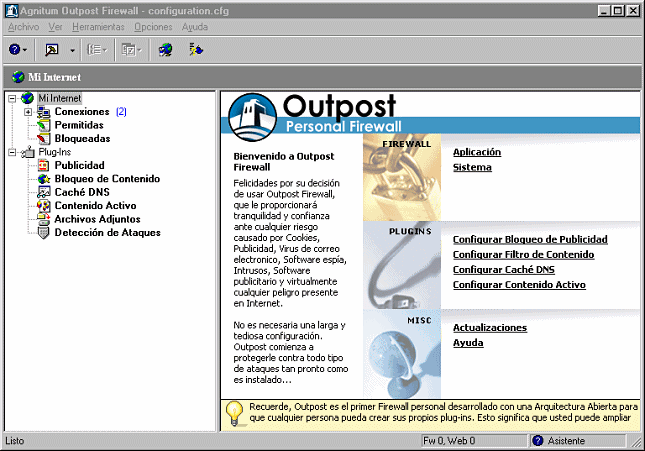Open the Publicidad plug-in

[x=79, y=165]
